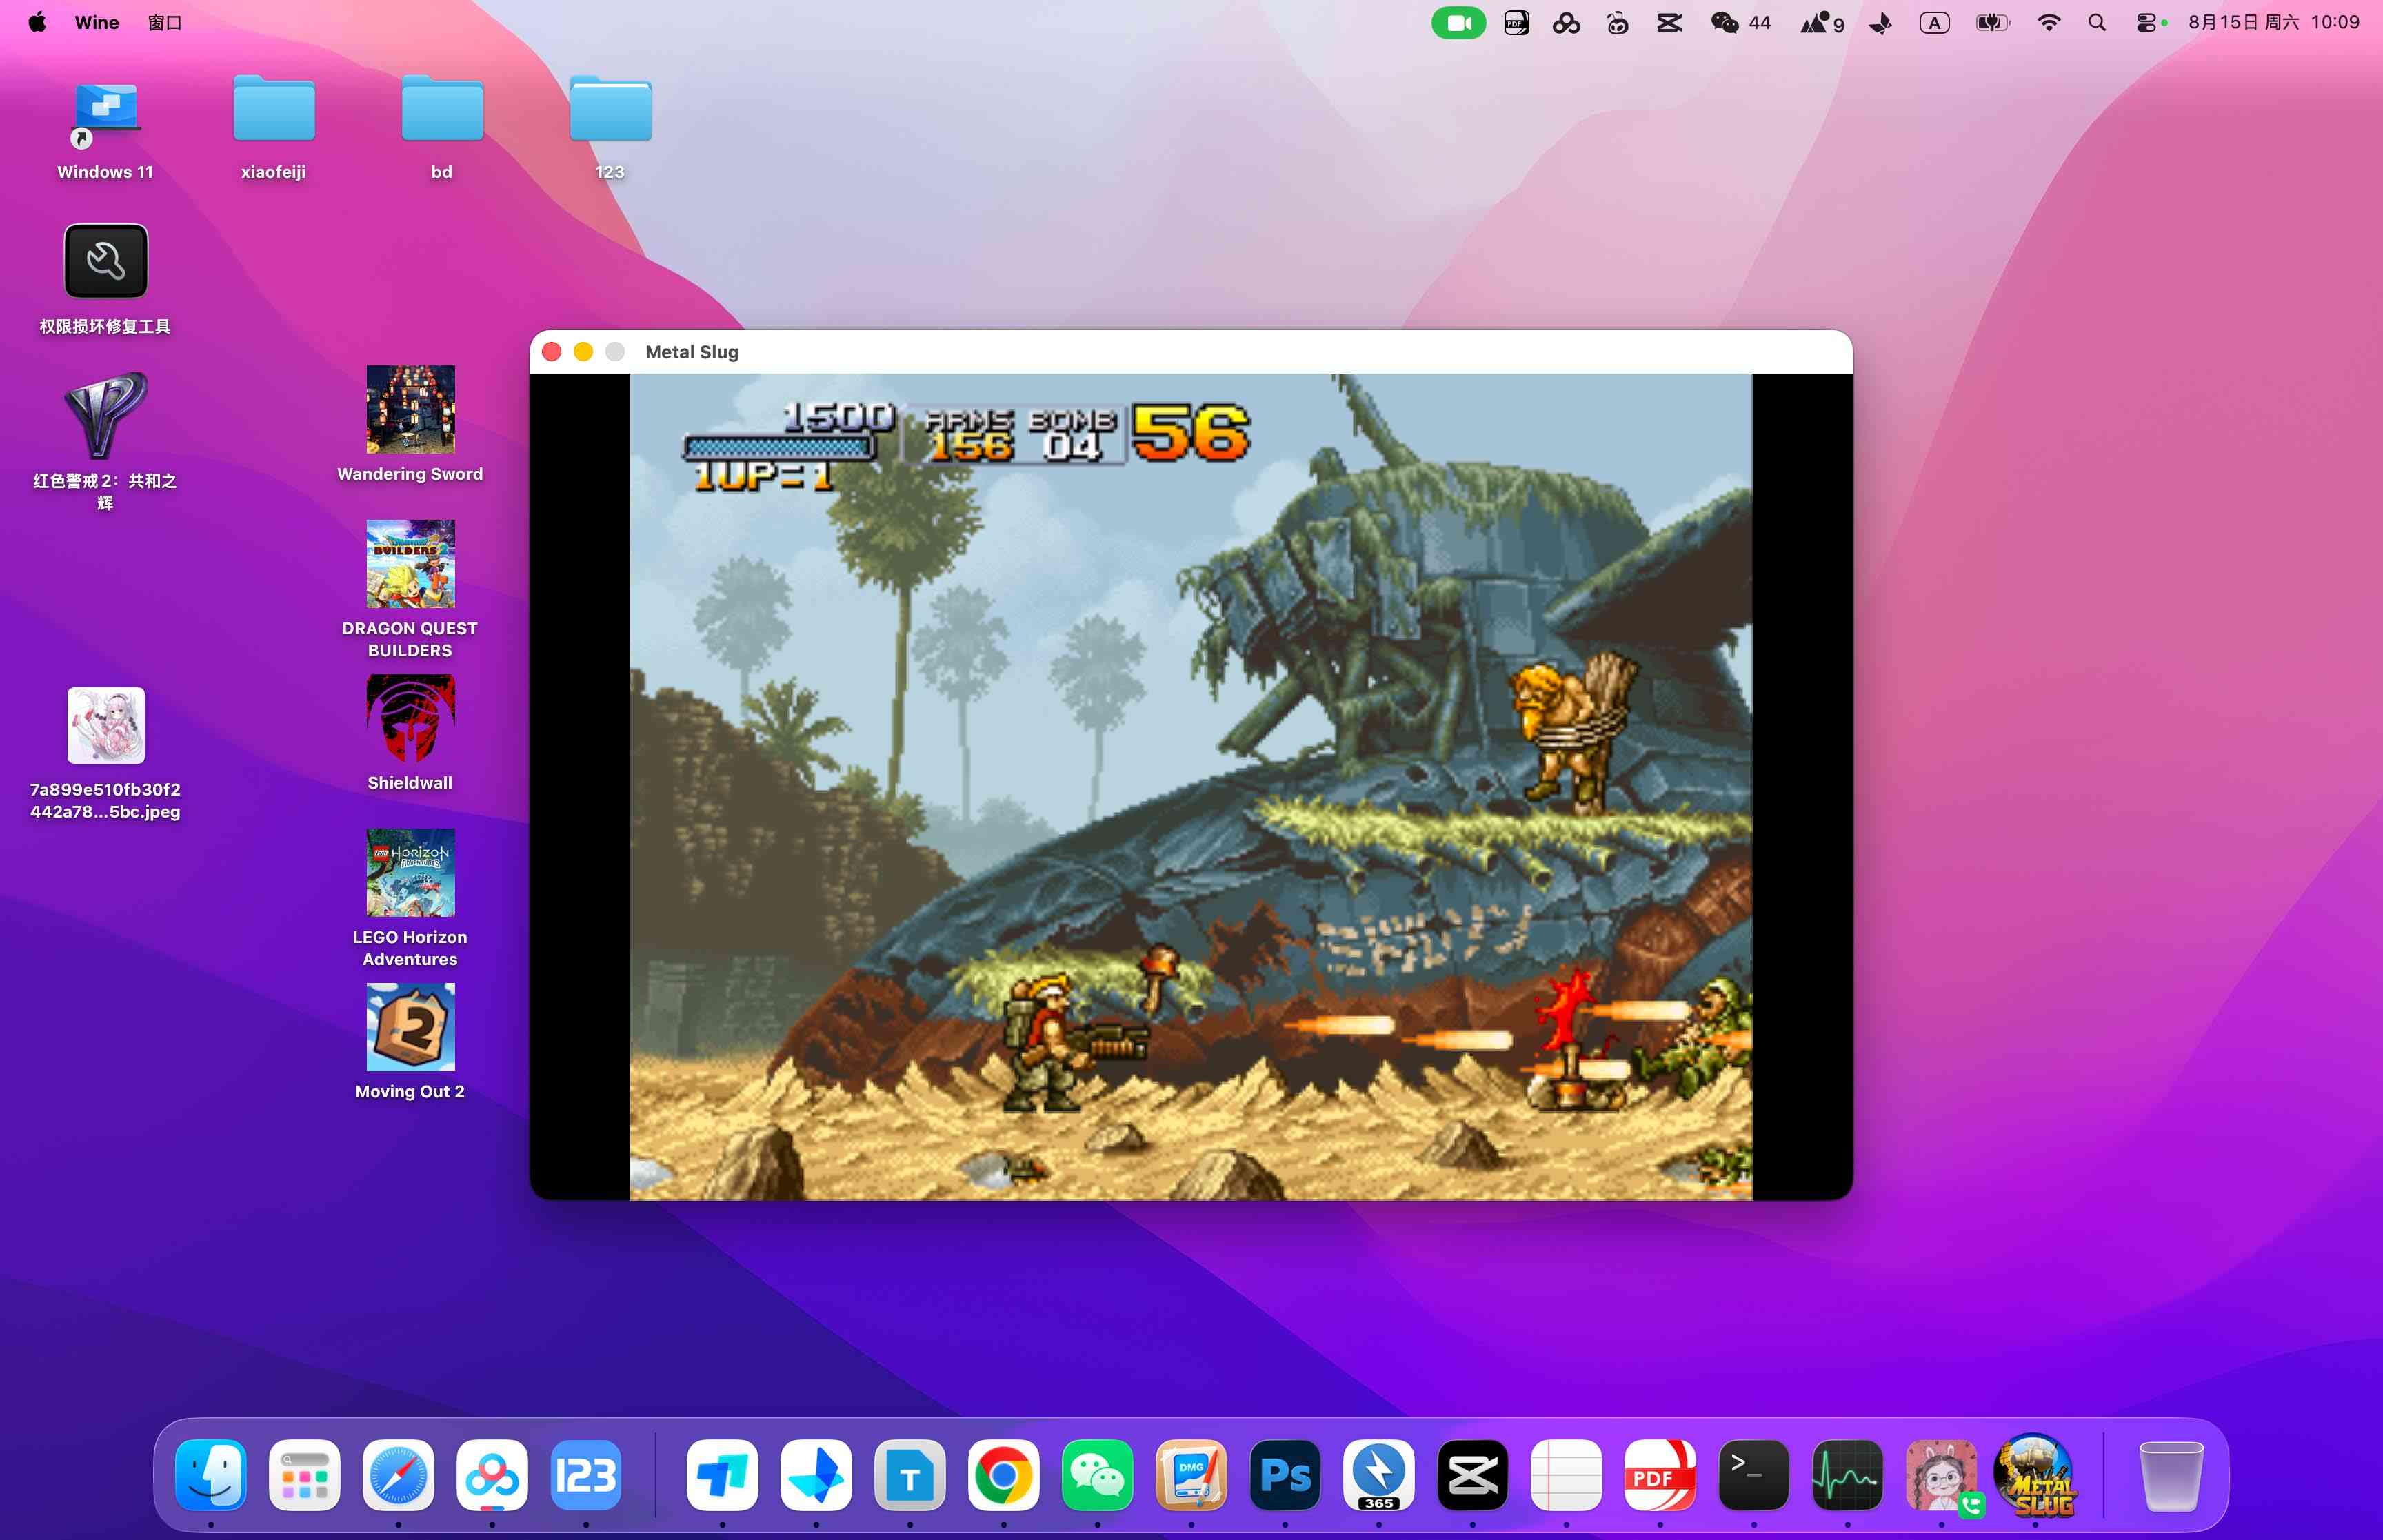Open Activity Monitor in the Dock
Image resolution: width=2383 pixels, height=1540 pixels.
(1847, 1475)
